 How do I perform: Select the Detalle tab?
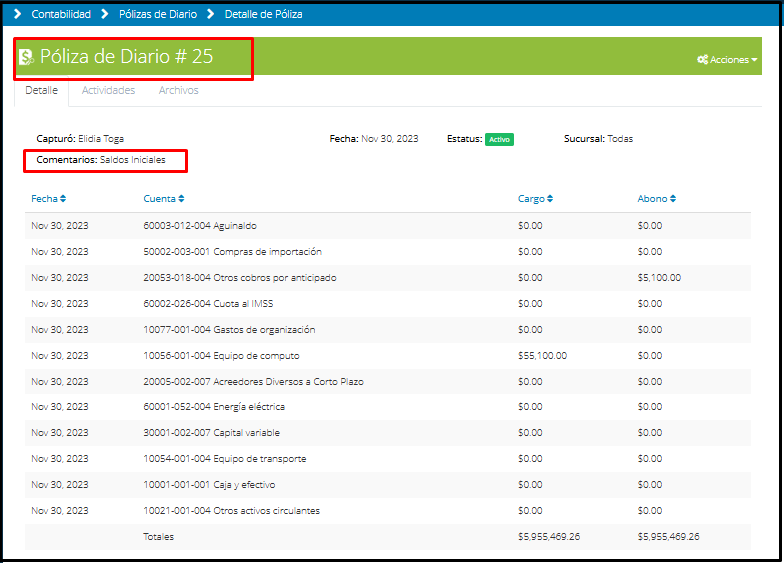(x=41, y=91)
